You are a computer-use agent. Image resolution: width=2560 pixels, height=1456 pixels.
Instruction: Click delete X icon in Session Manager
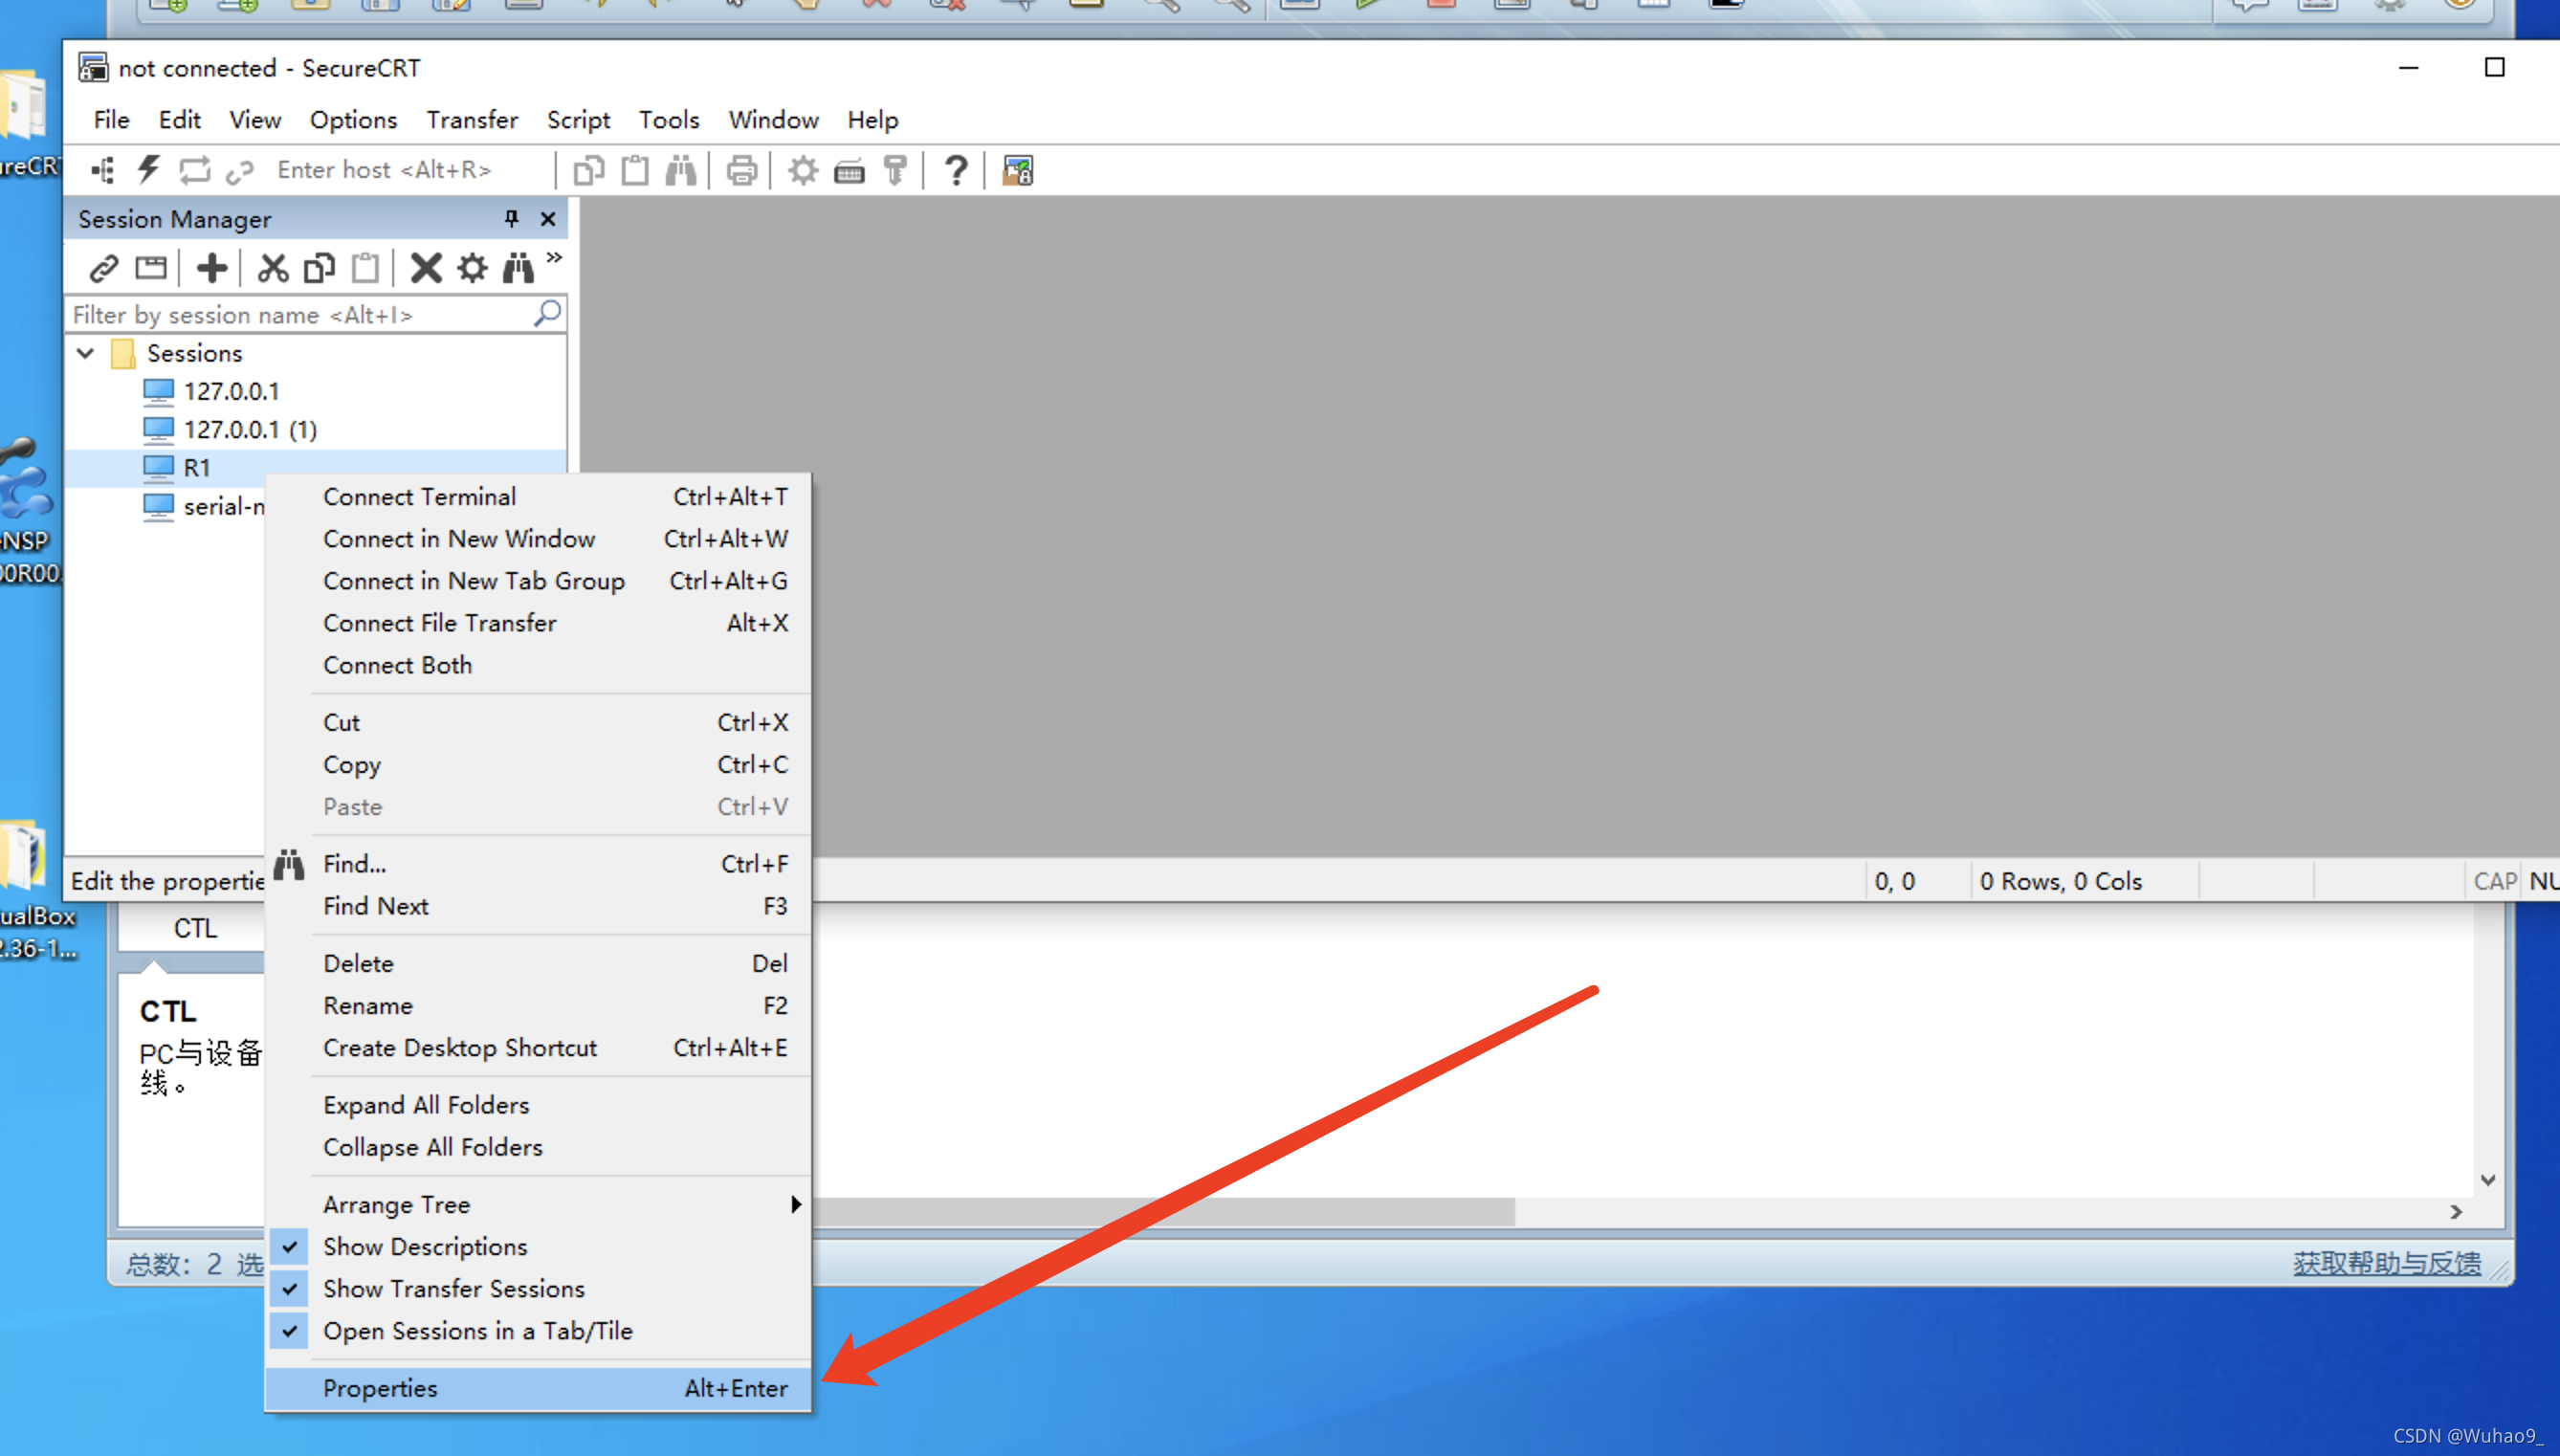tap(425, 268)
